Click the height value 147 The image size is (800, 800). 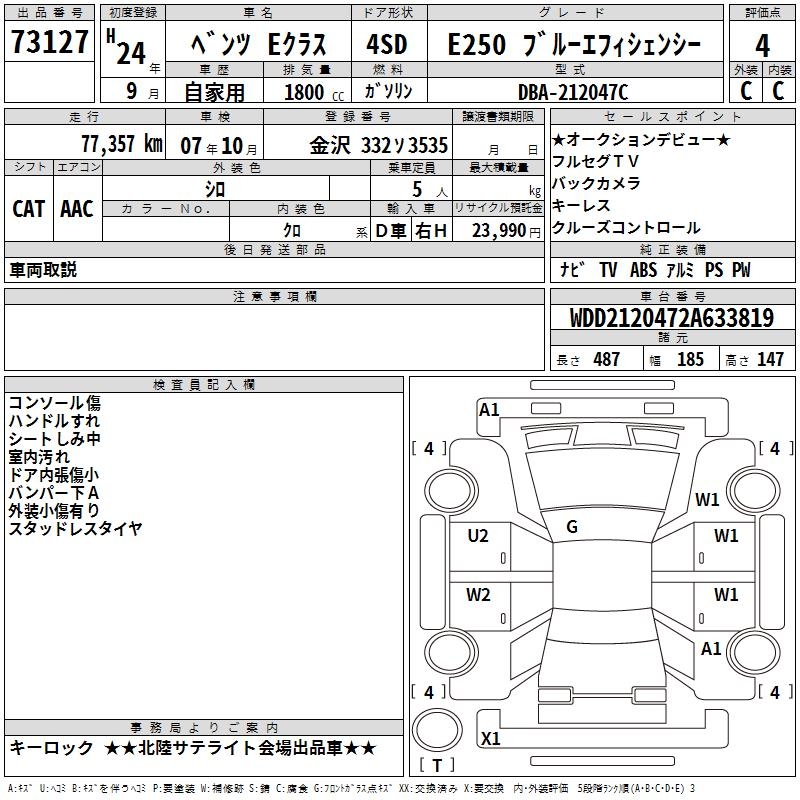click(770, 359)
